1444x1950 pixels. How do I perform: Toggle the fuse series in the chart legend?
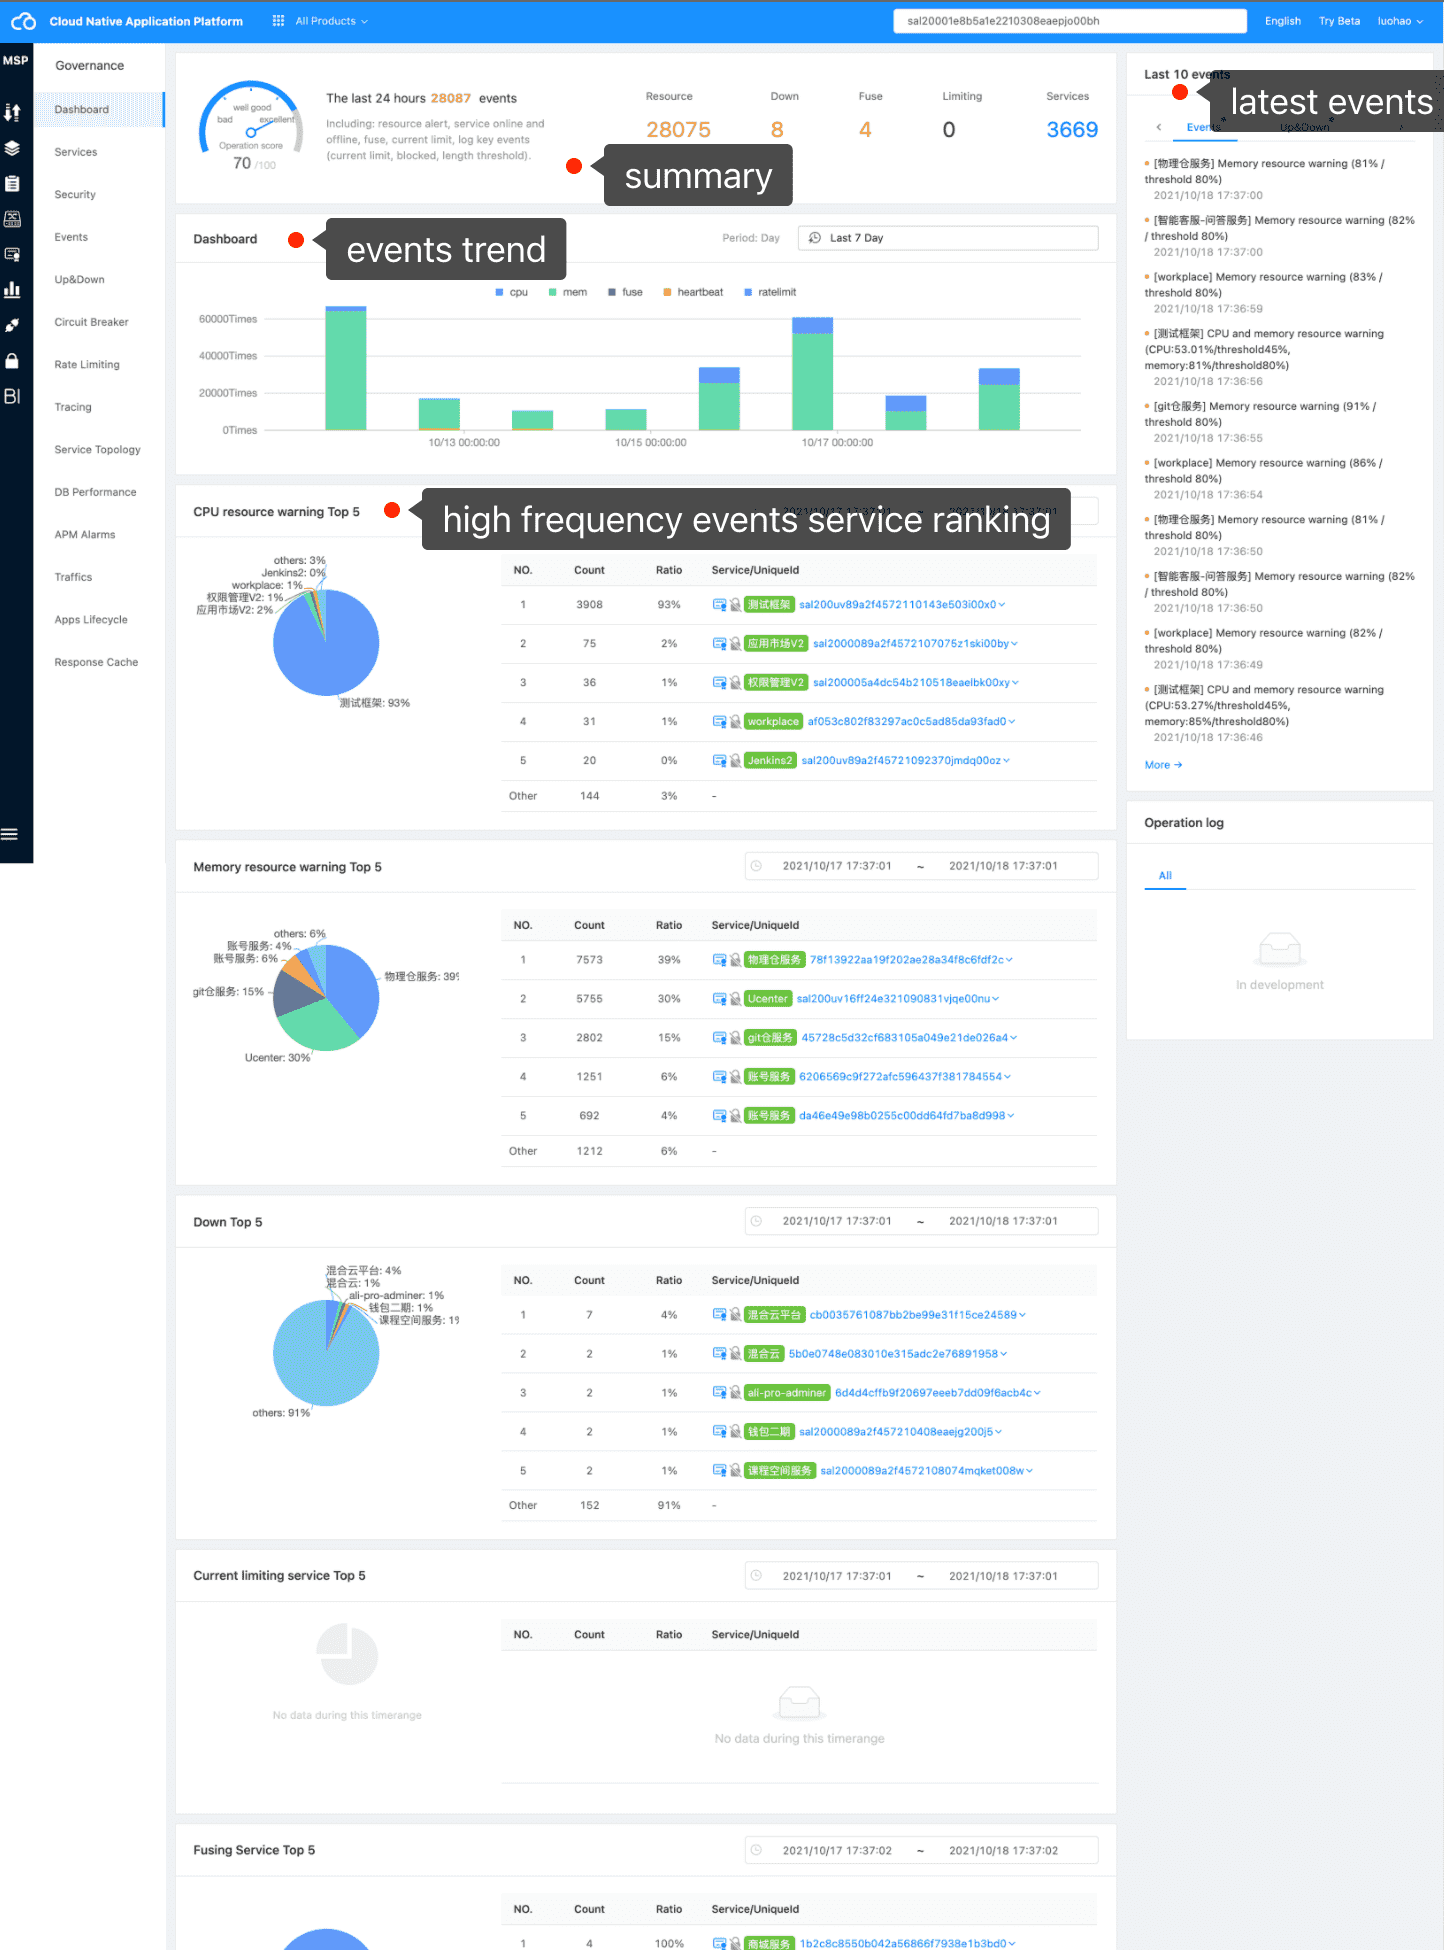pyautogui.click(x=625, y=292)
